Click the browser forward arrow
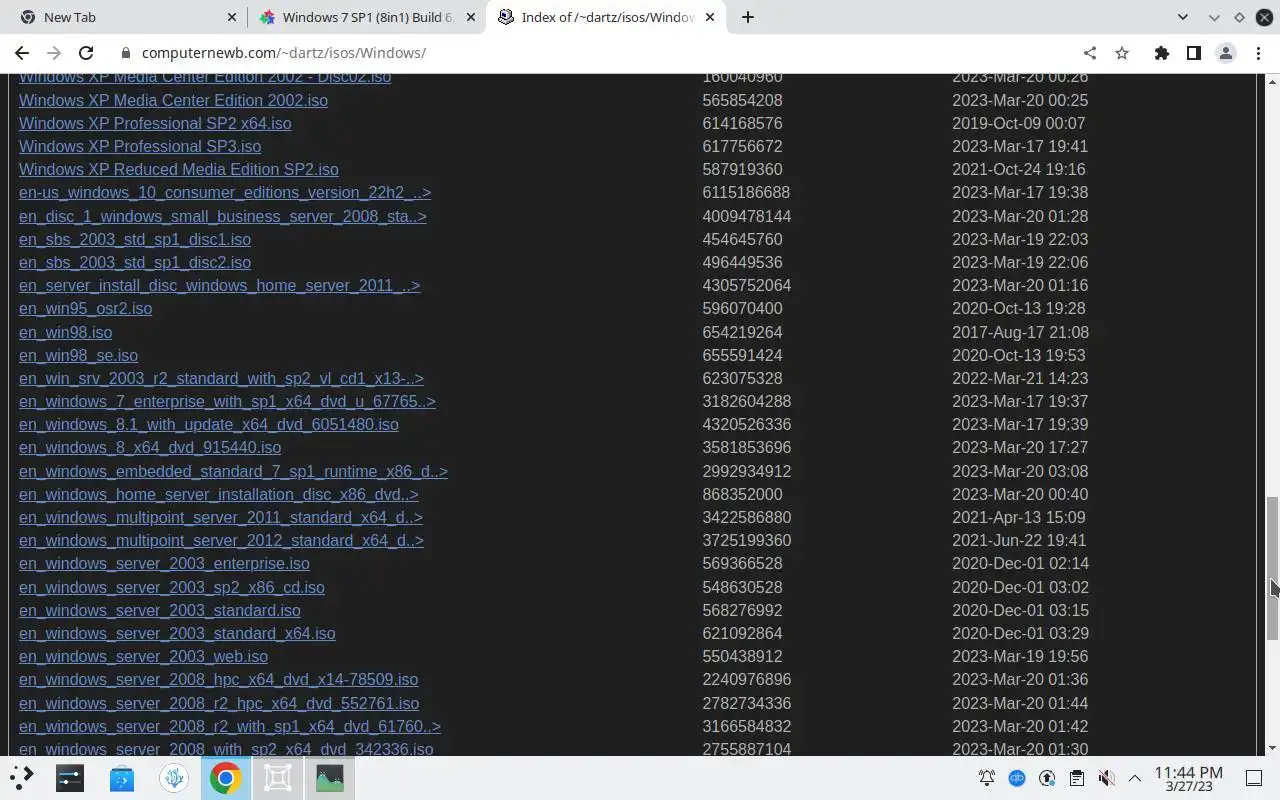The image size is (1280, 800). [54, 53]
